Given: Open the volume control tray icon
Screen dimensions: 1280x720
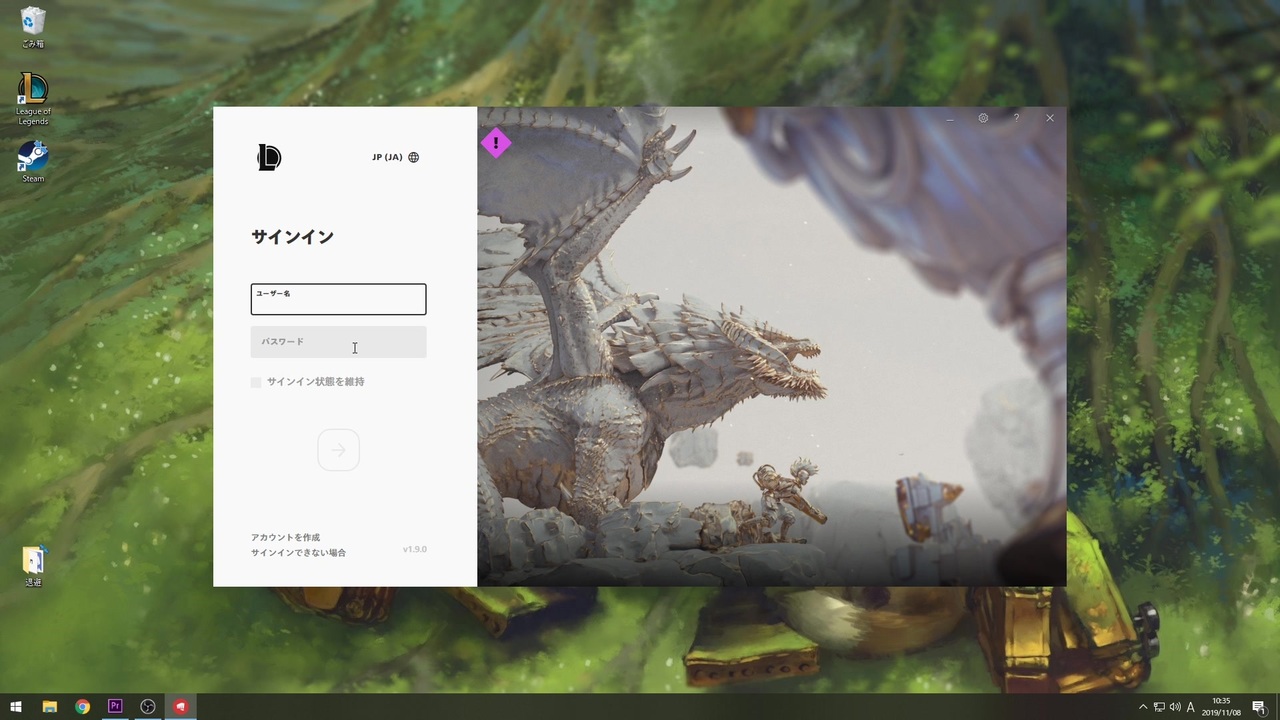Looking at the screenshot, I should point(1175,707).
